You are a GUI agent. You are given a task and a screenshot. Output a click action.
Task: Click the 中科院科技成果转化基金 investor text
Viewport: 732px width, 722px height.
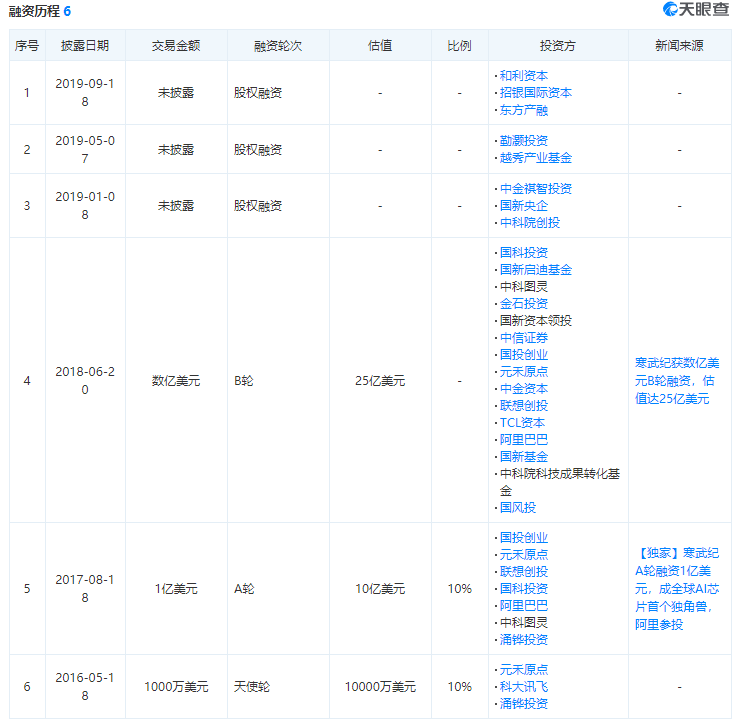click(x=560, y=482)
